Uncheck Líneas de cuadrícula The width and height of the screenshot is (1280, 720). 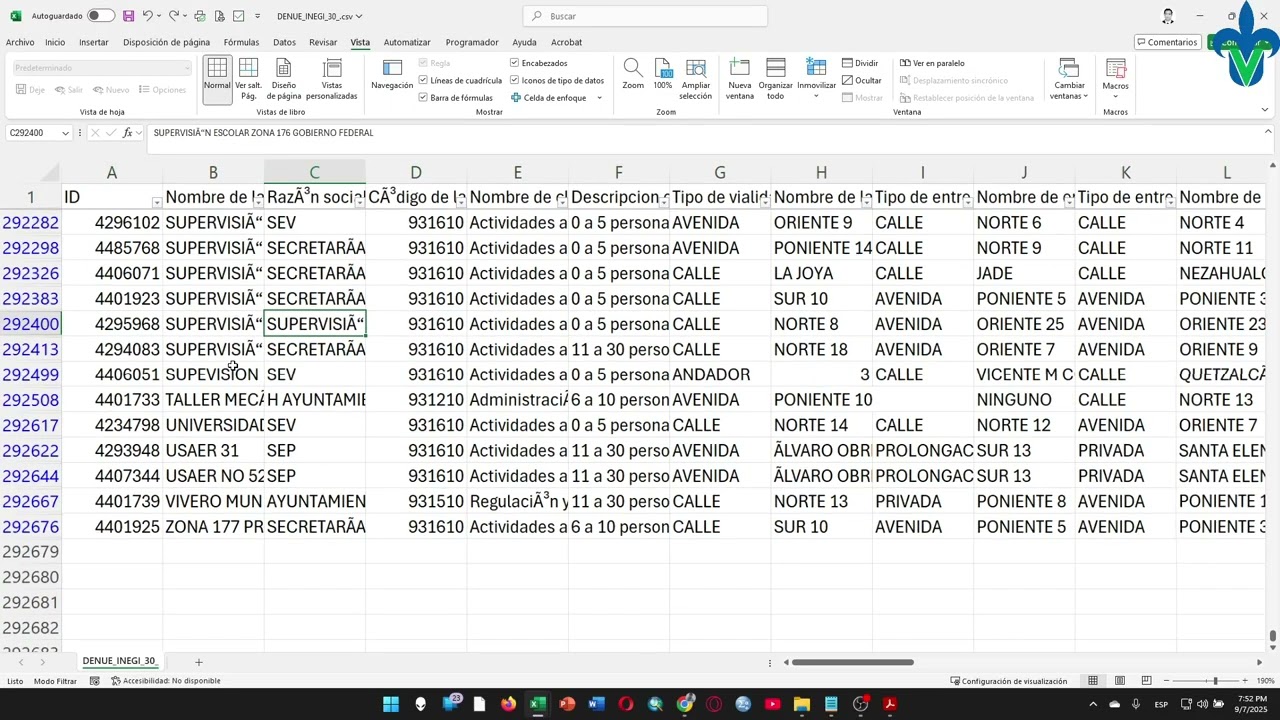[x=460, y=80]
